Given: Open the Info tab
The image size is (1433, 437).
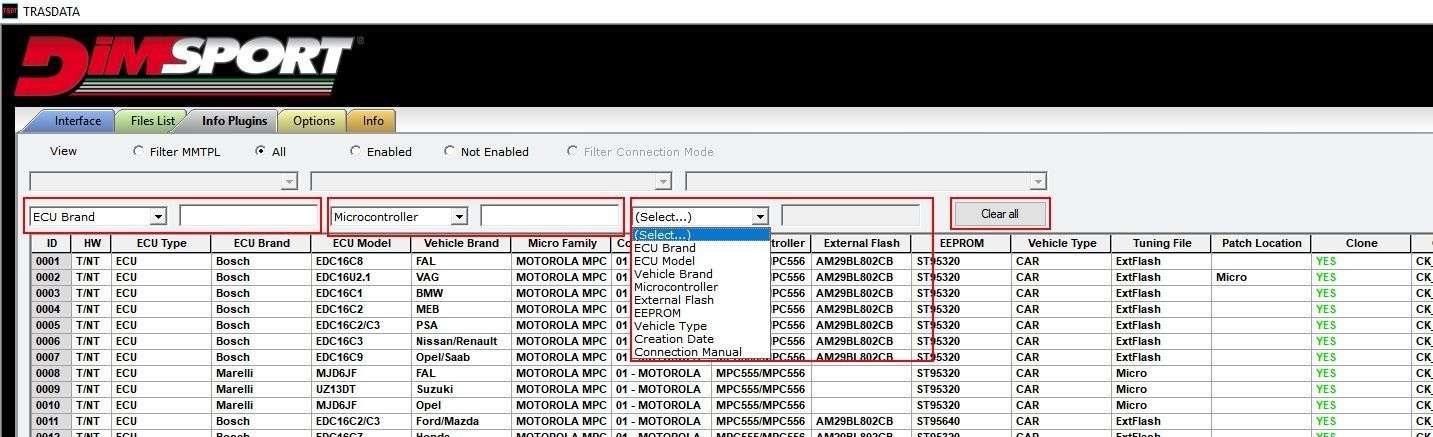Looking at the screenshot, I should point(373,121).
